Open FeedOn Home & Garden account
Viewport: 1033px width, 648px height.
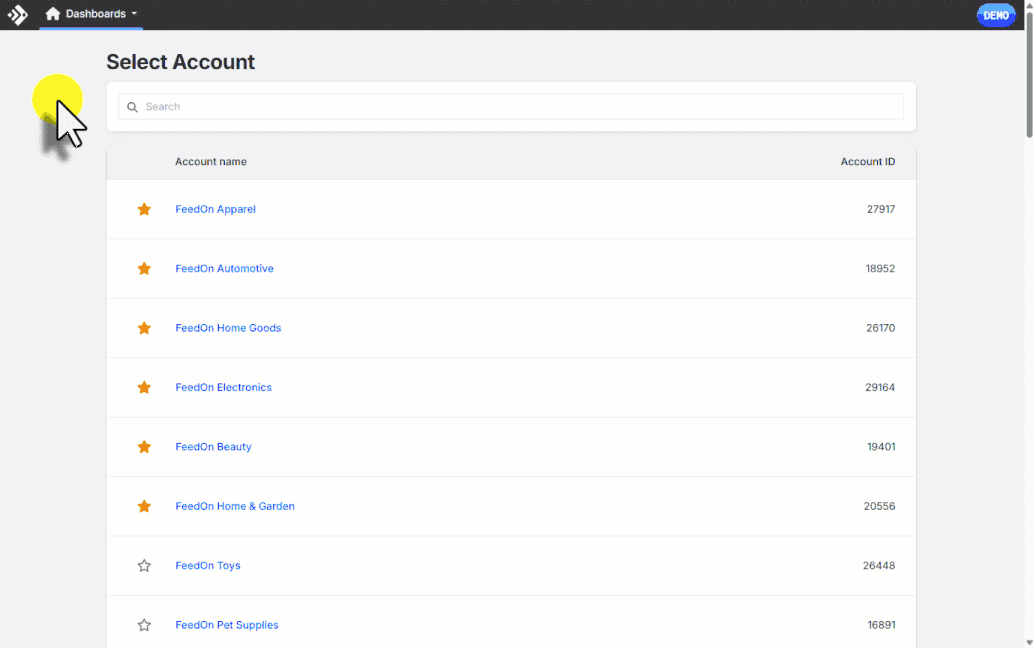235,506
